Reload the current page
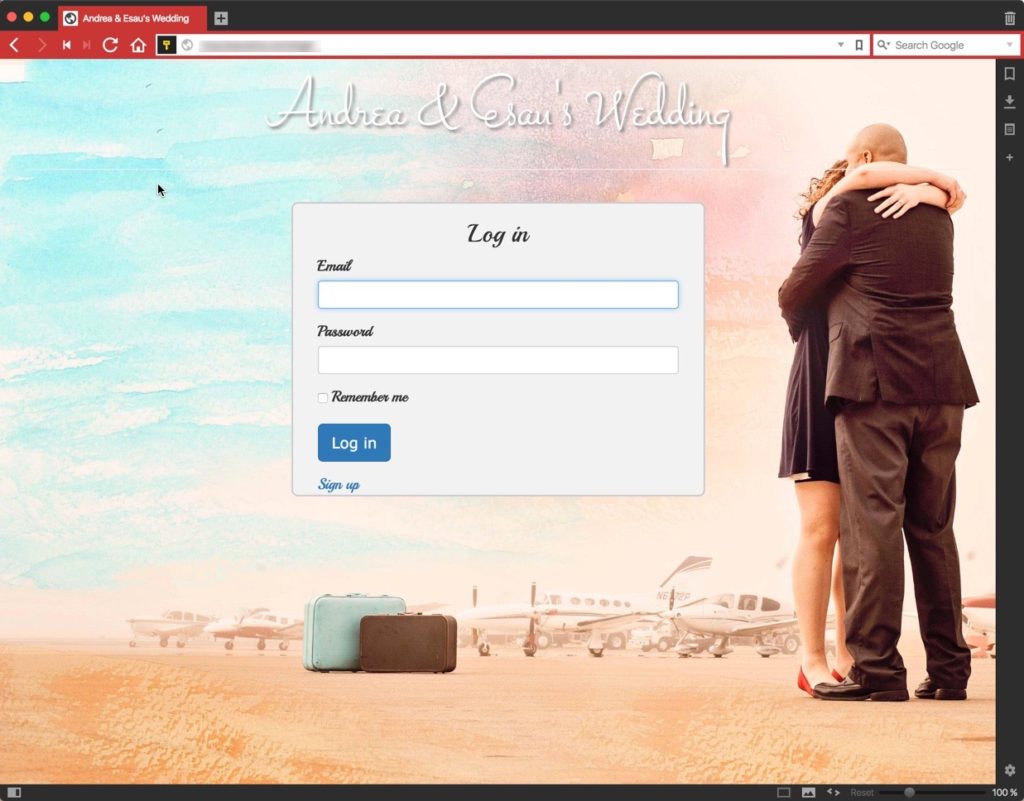The height and width of the screenshot is (801, 1024). click(110, 45)
